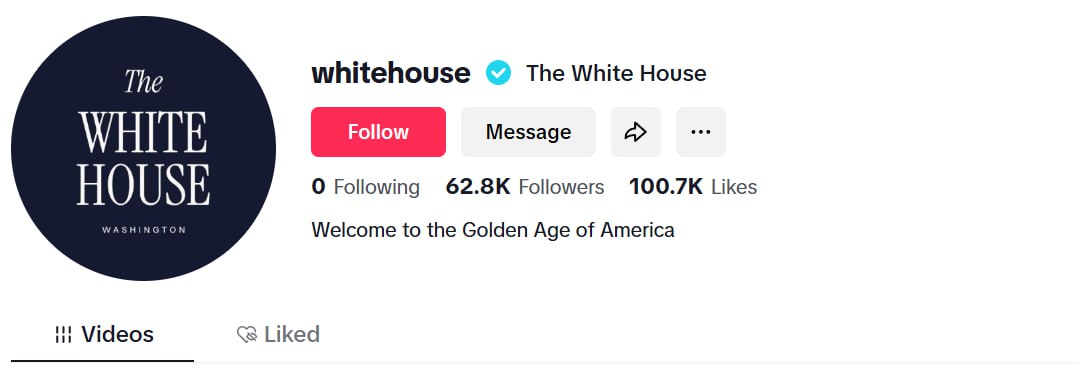Click the 100.7K likes count
The width and height of the screenshot is (1079, 376).
pos(666,187)
